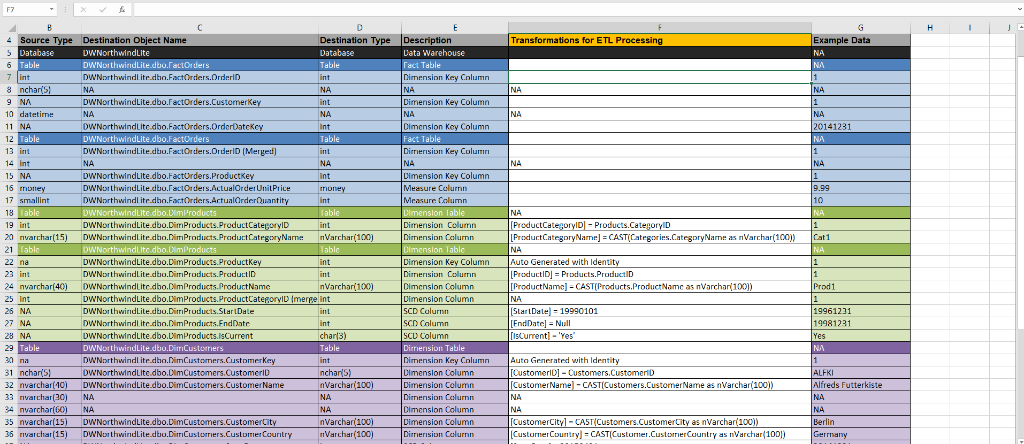Click the 'char(3)' destination type cell

(x=360, y=336)
